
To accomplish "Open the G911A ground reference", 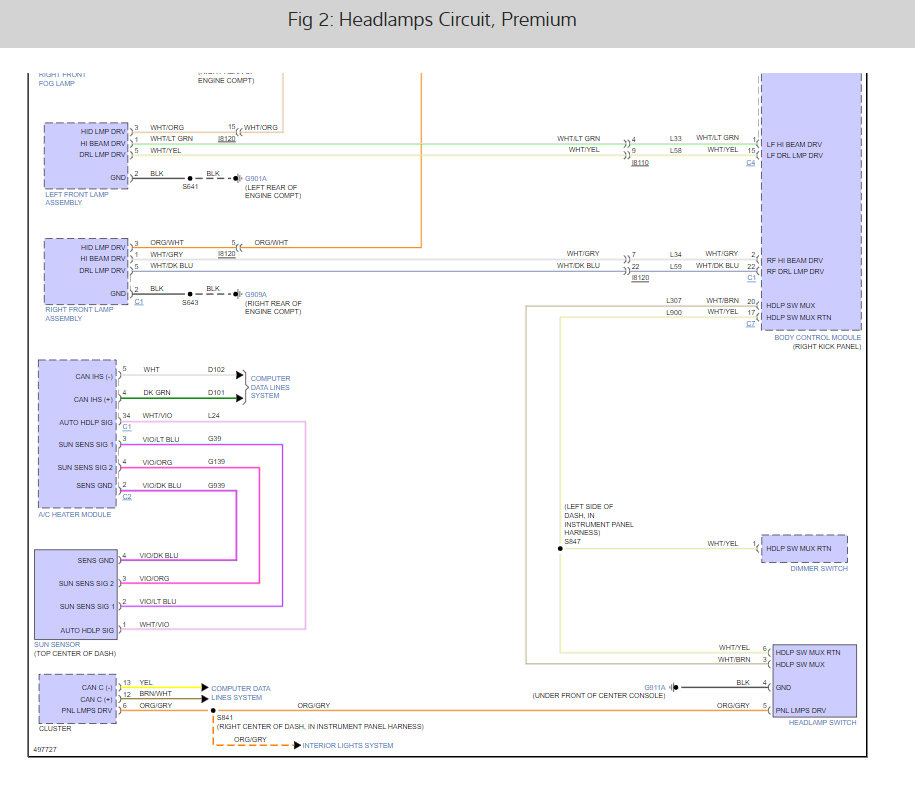I will click(655, 687).
